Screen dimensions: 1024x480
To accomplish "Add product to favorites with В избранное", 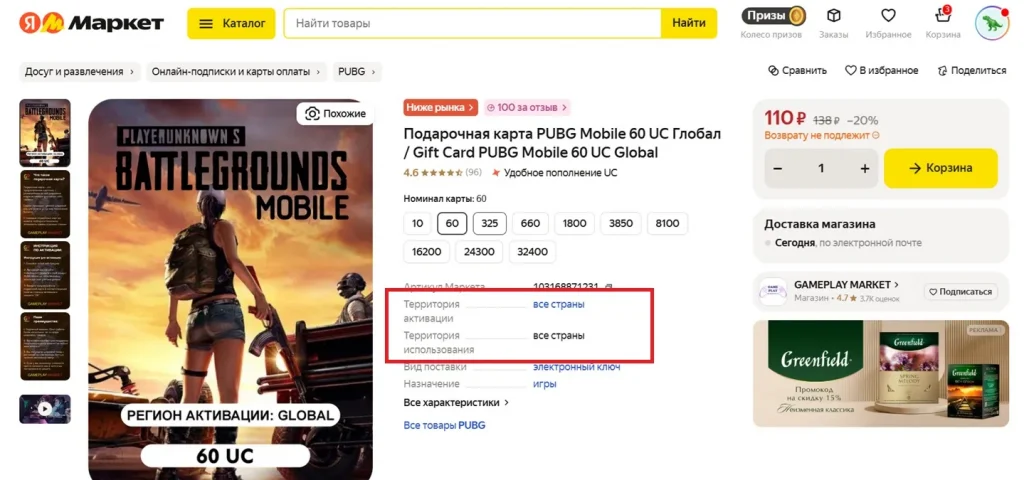I will [881, 71].
